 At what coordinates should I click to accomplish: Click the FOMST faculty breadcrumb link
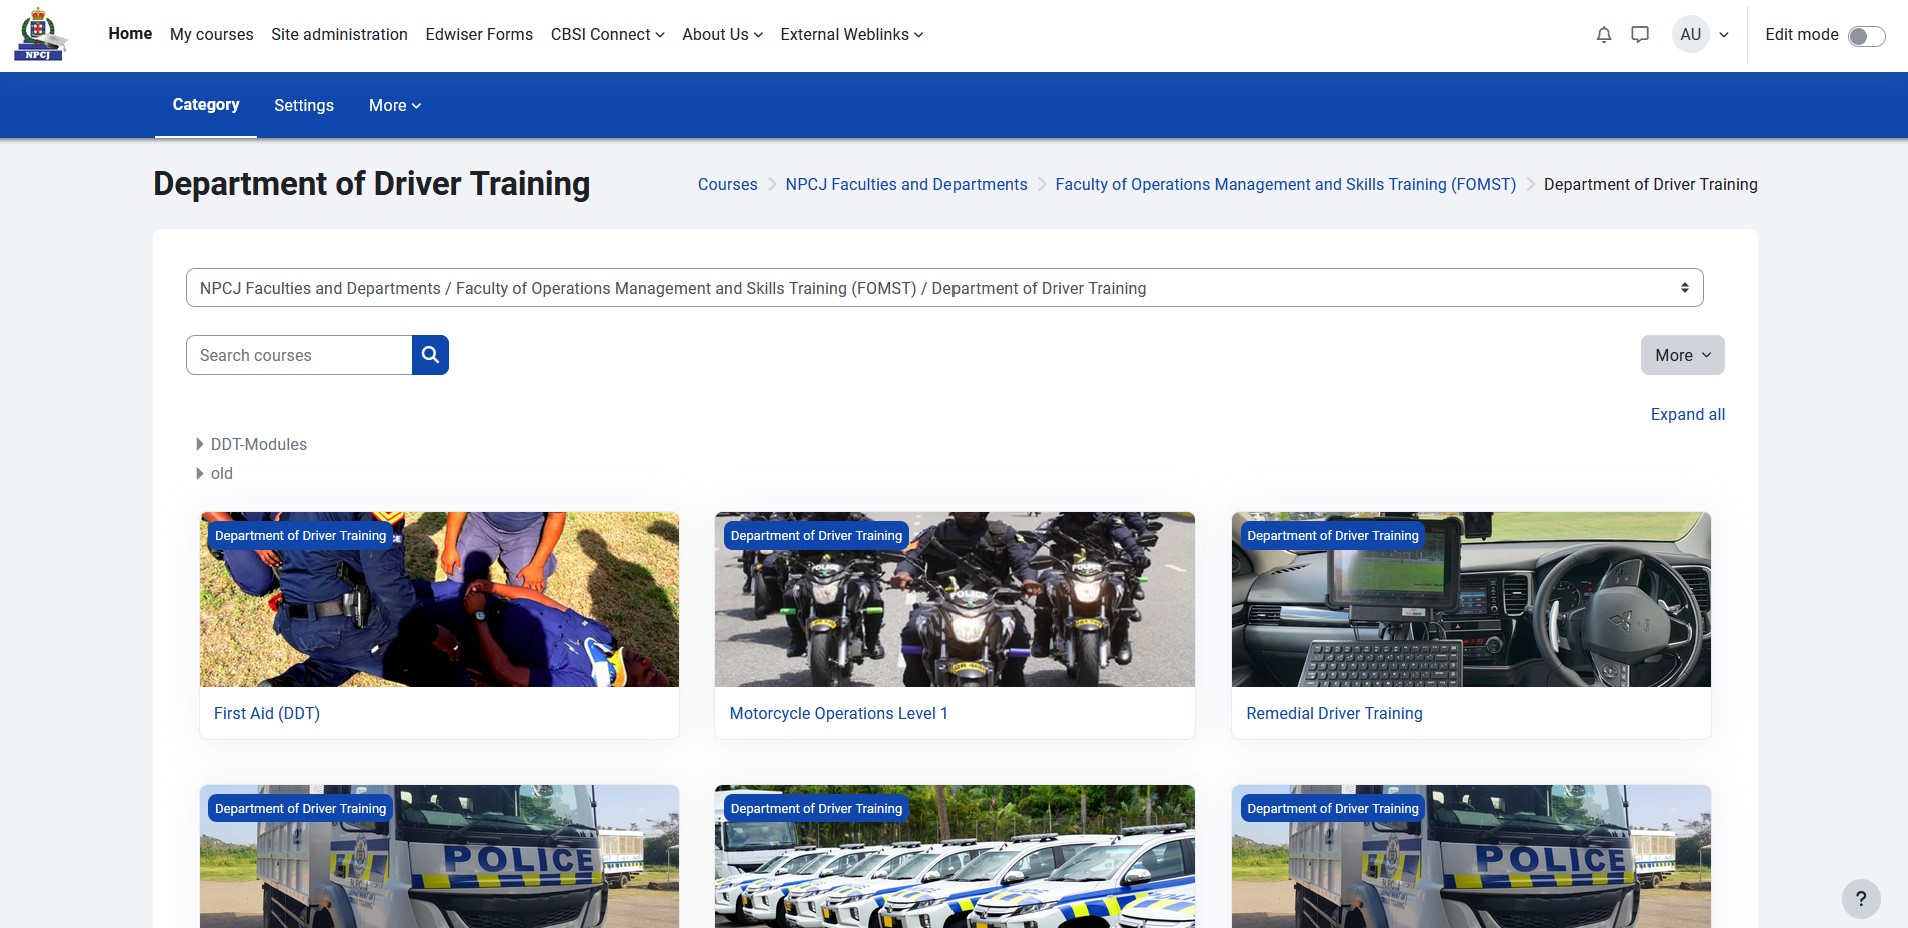tap(1285, 185)
